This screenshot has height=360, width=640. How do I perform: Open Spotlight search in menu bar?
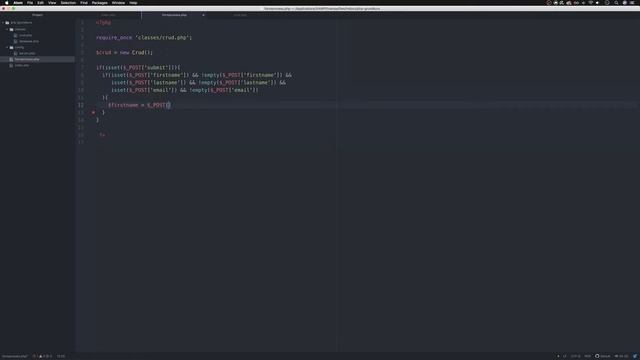click(x=616, y=2)
